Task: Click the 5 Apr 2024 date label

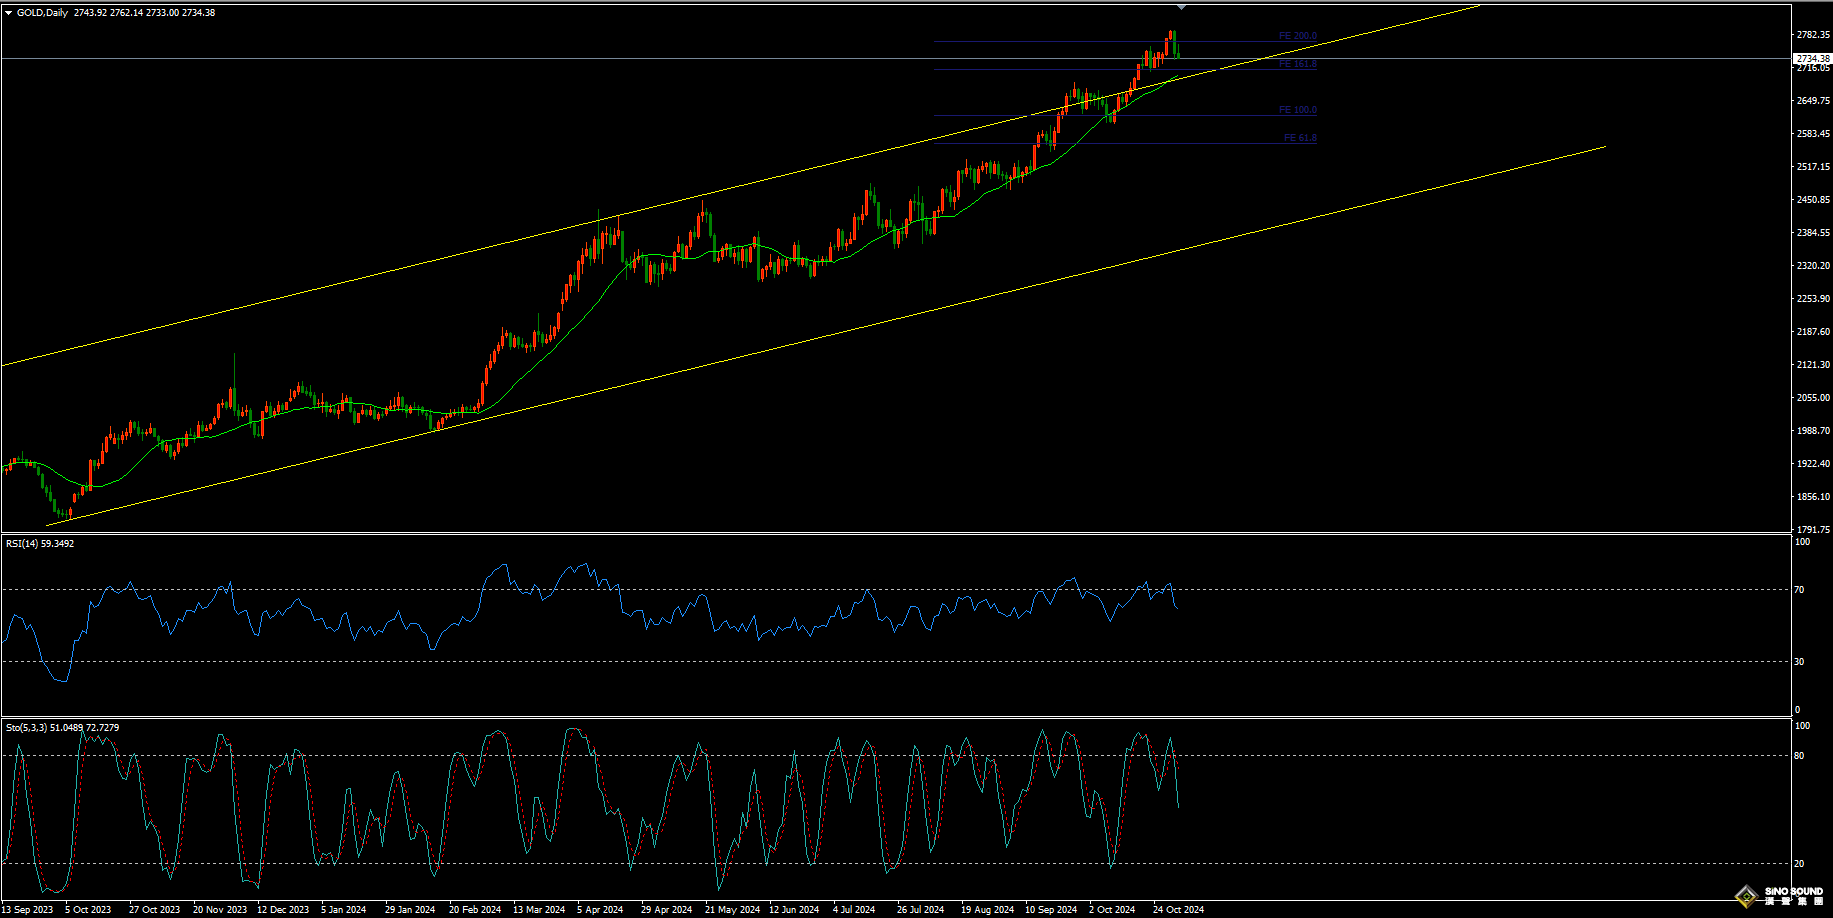Action: tap(600, 910)
